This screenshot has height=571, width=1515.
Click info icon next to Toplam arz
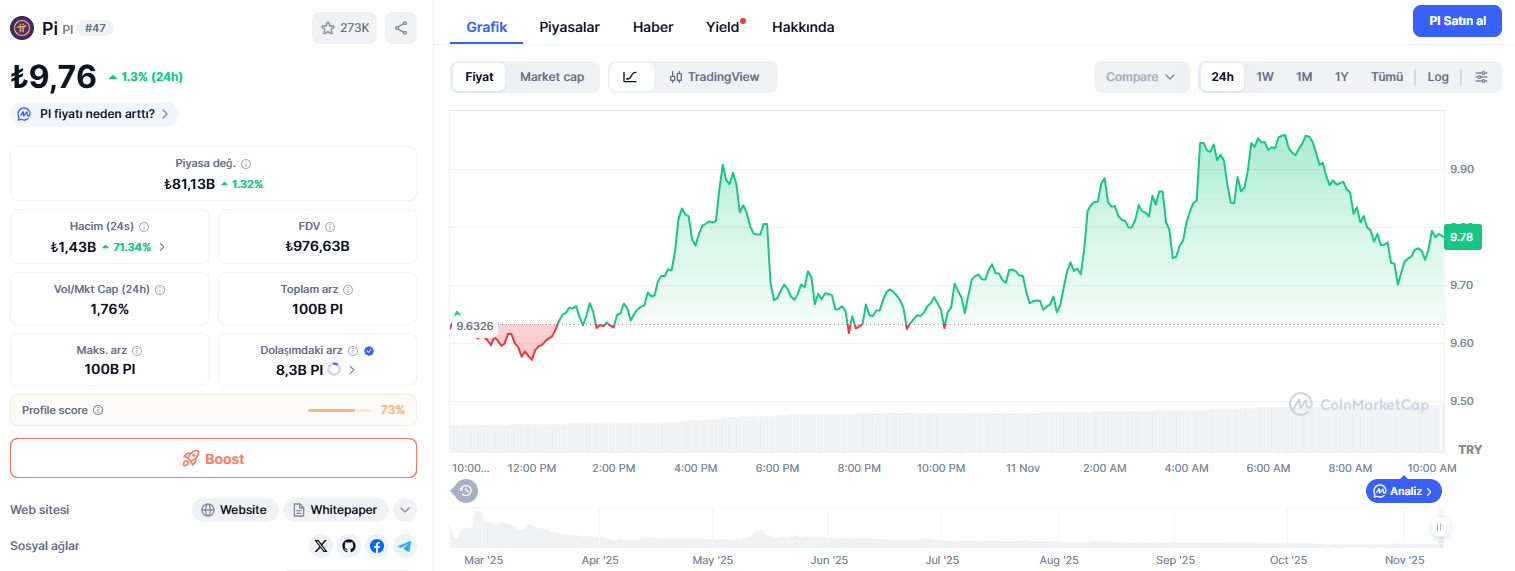point(348,289)
